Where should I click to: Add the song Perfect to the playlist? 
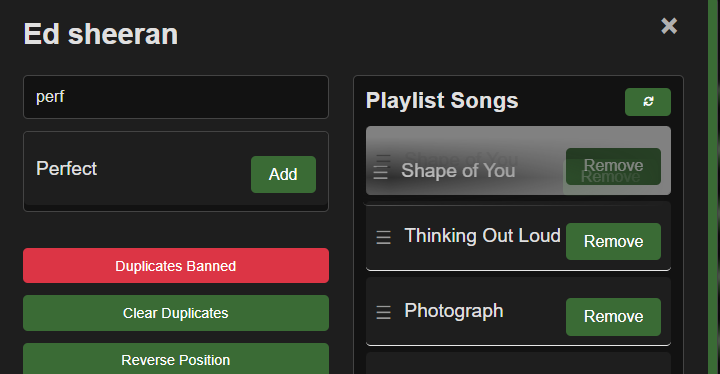tap(283, 174)
